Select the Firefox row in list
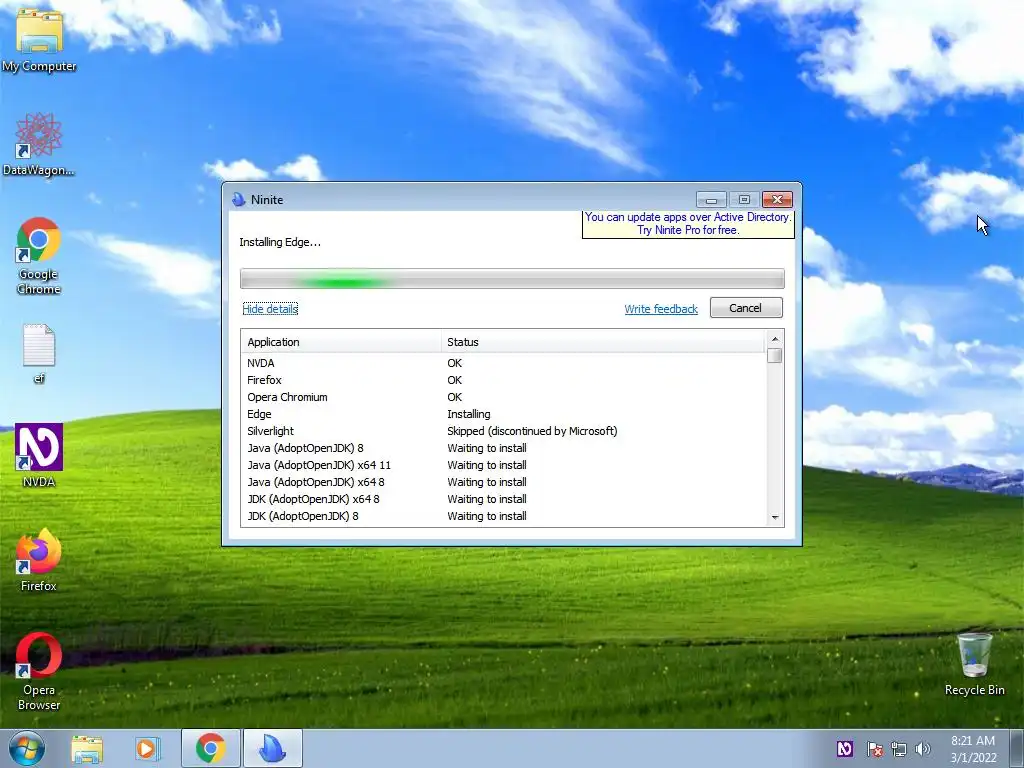Image resolution: width=1024 pixels, height=768 pixels. [503, 380]
